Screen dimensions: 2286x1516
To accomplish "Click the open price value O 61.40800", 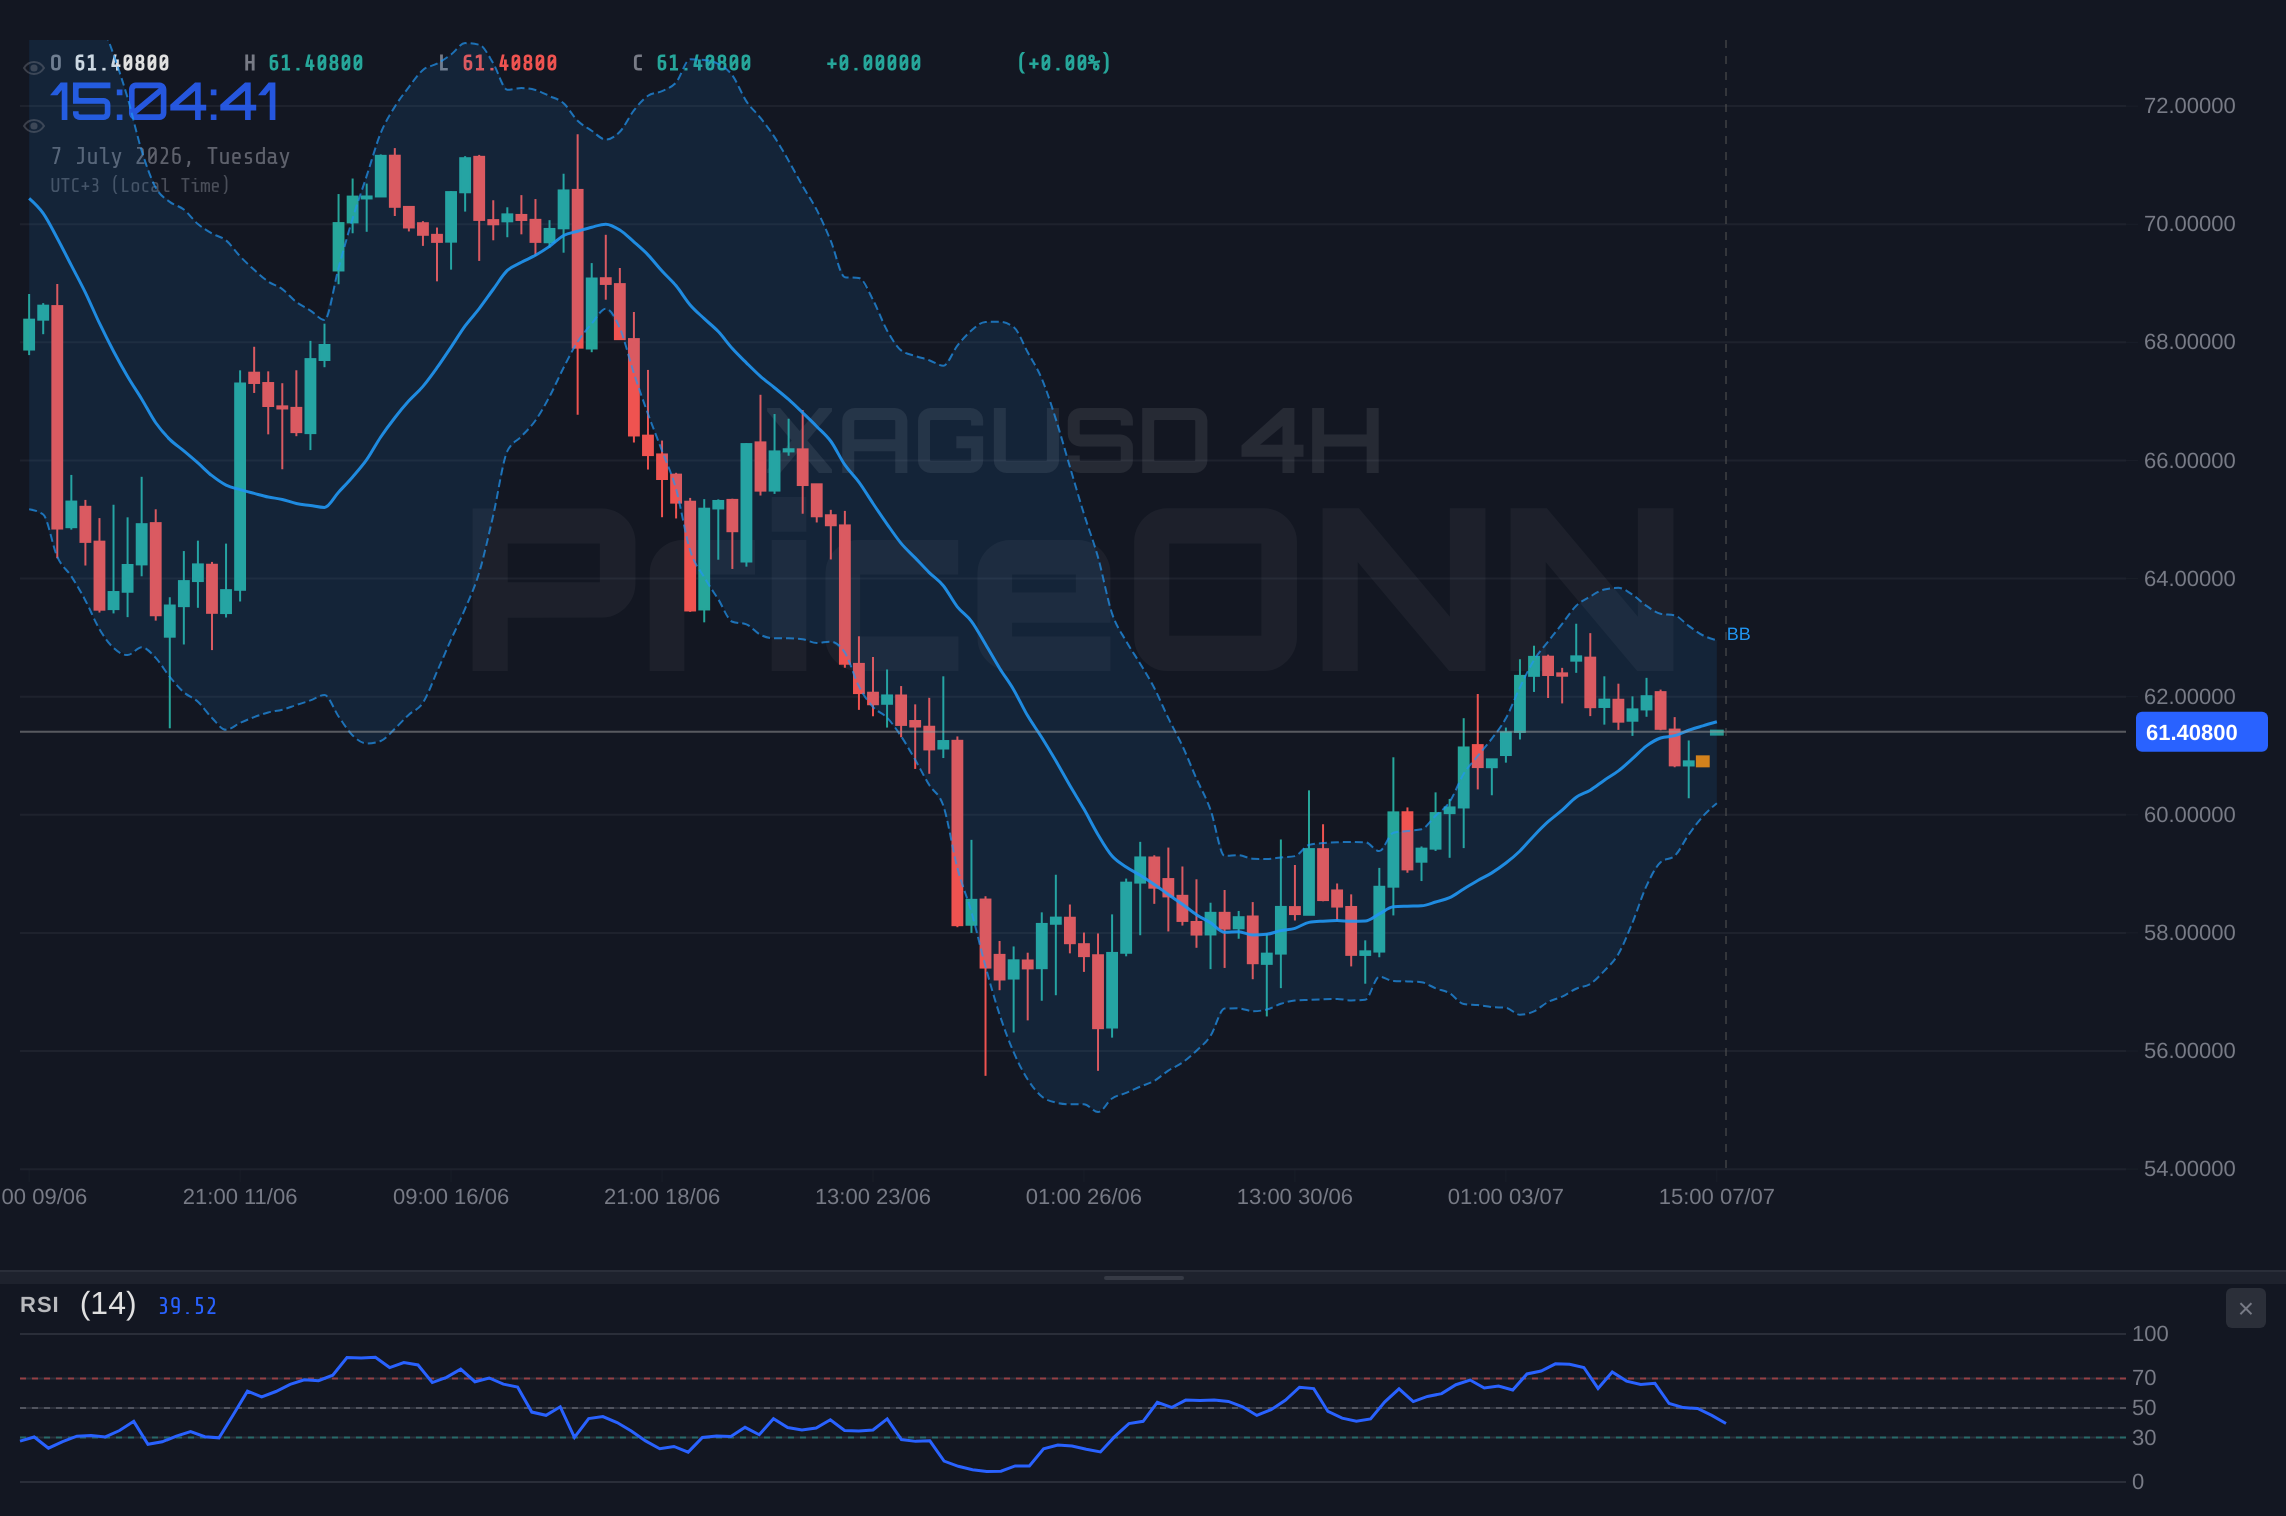I will (x=110, y=64).
